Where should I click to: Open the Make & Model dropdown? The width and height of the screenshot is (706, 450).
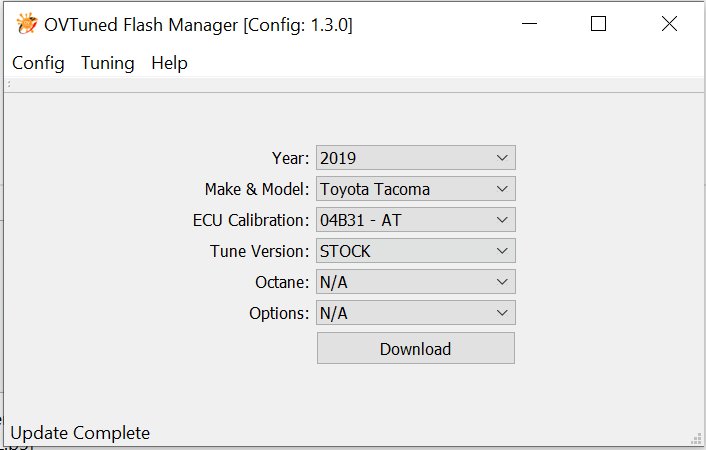416,189
